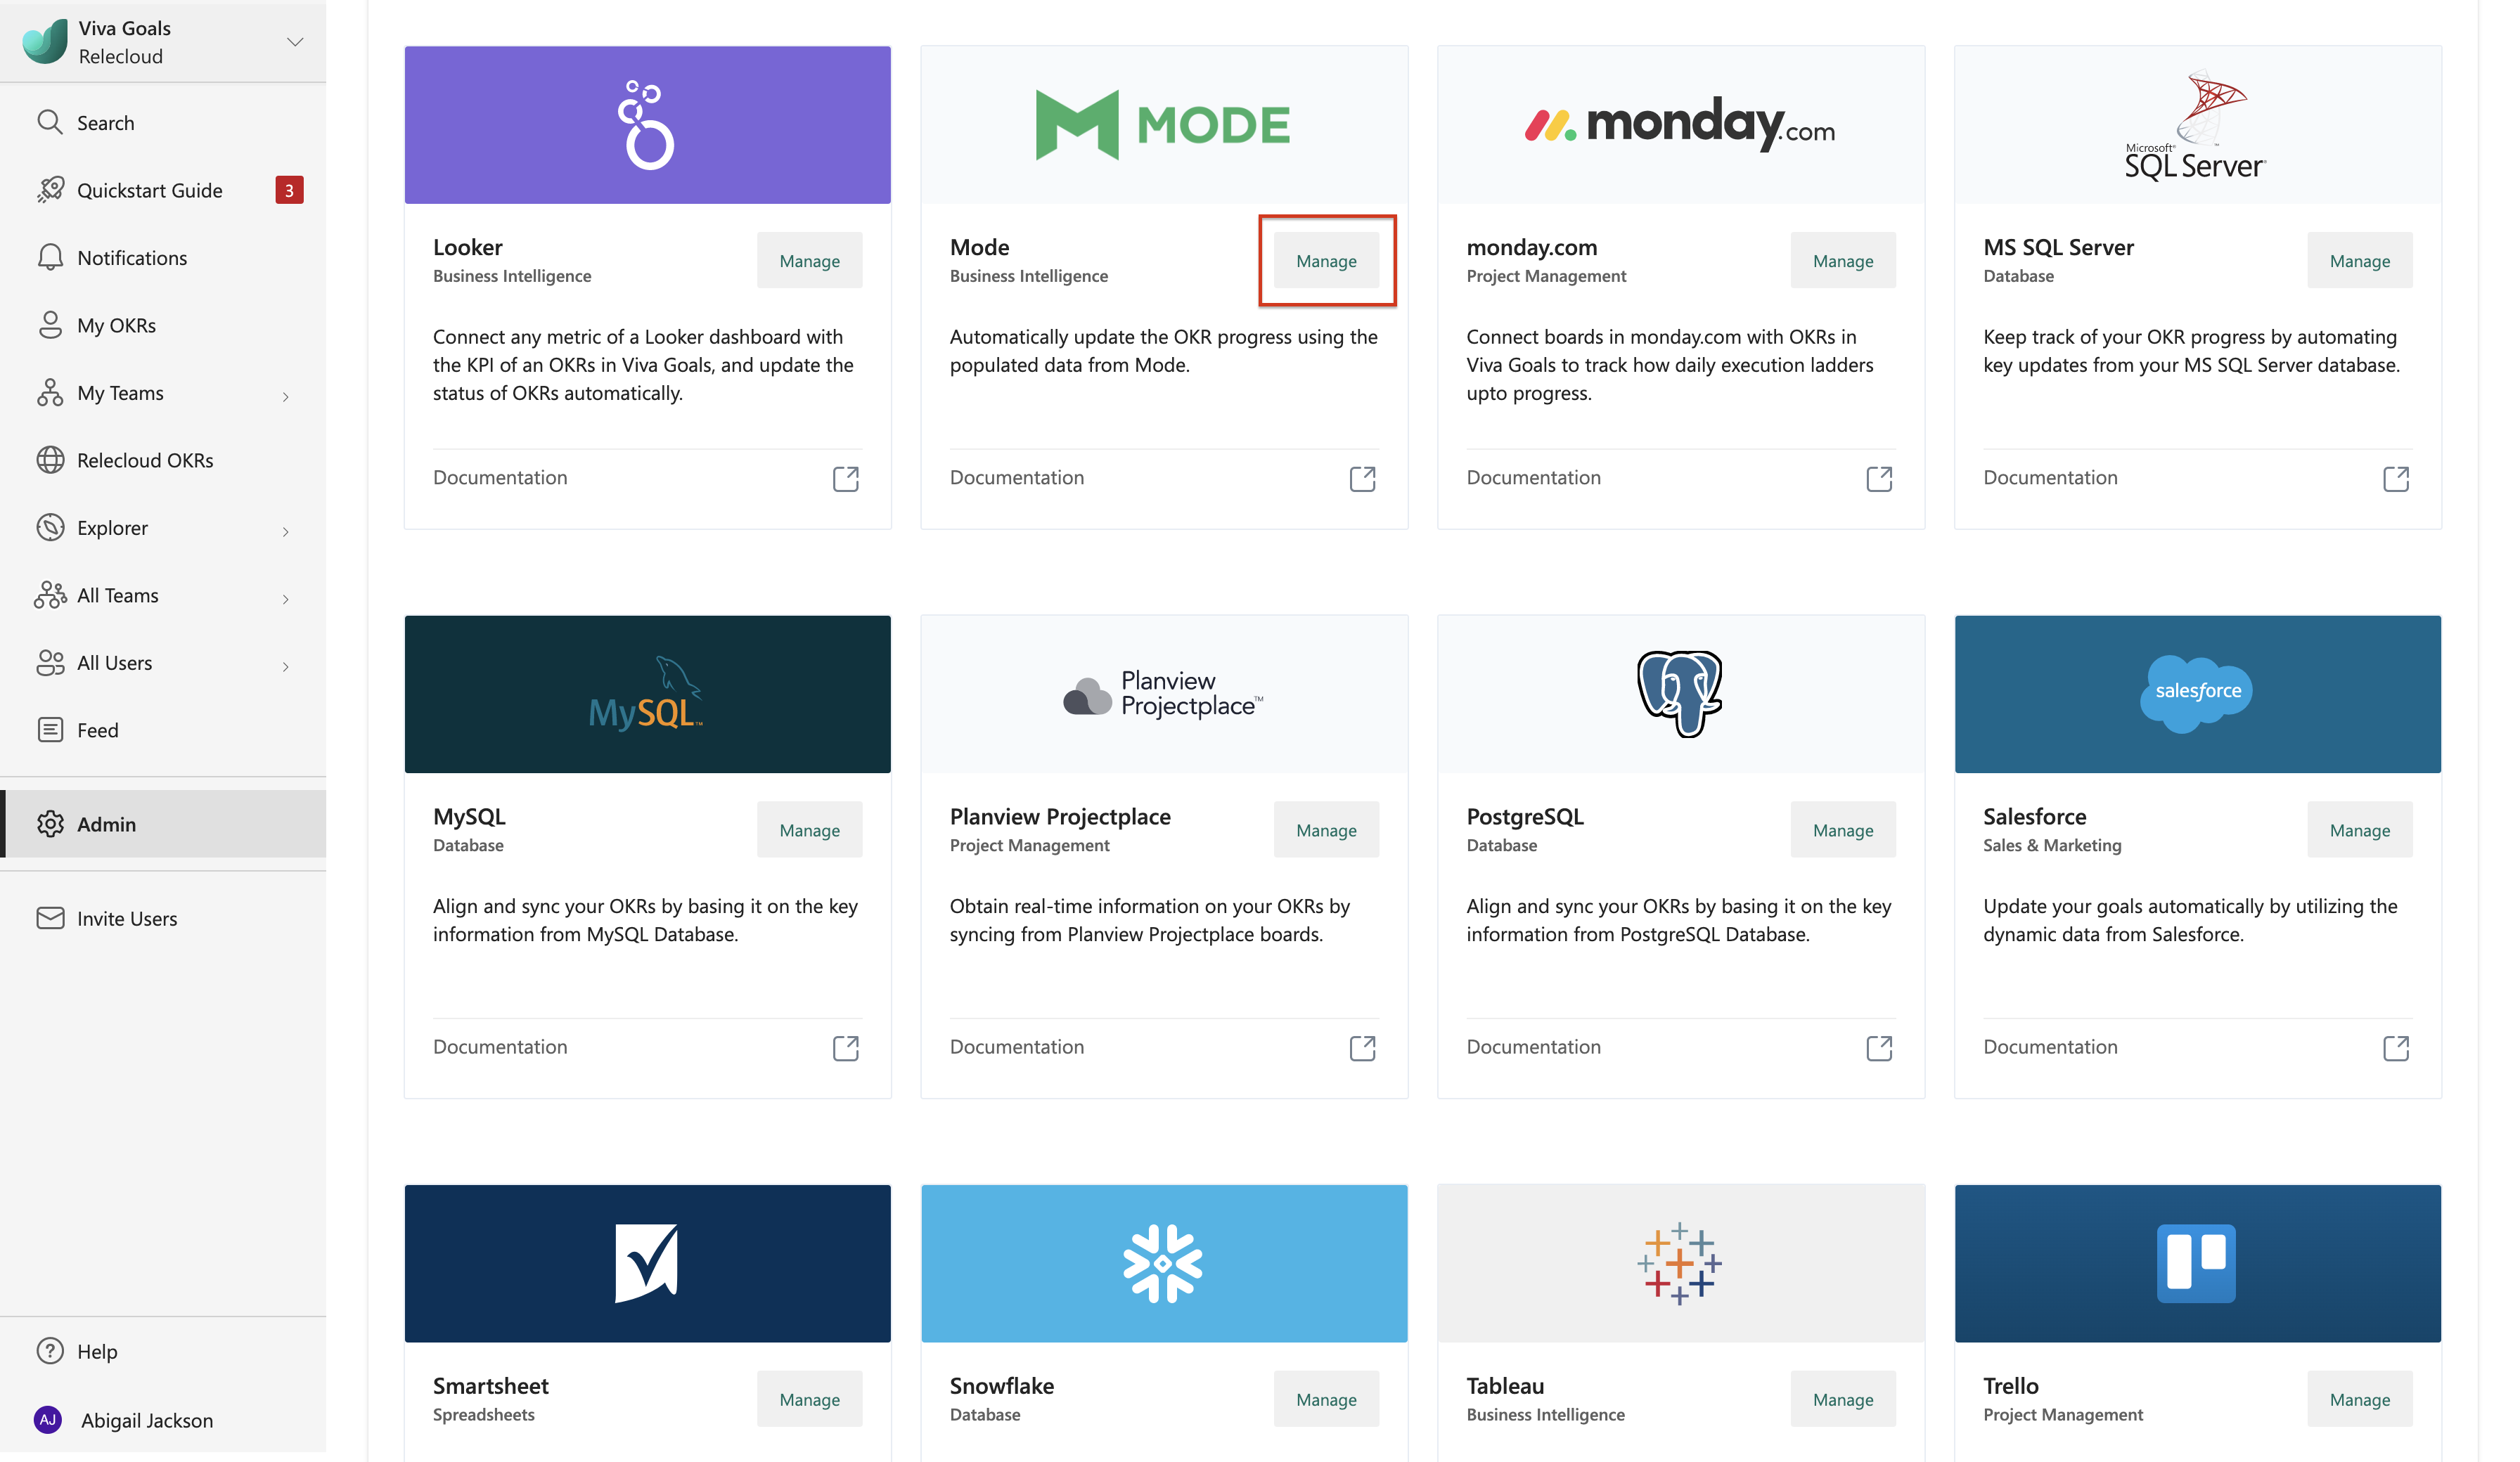This screenshot has height=1462, width=2520.
Task: Click the Relecloud OKRs globe icon
Action: [x=49, y=460]
